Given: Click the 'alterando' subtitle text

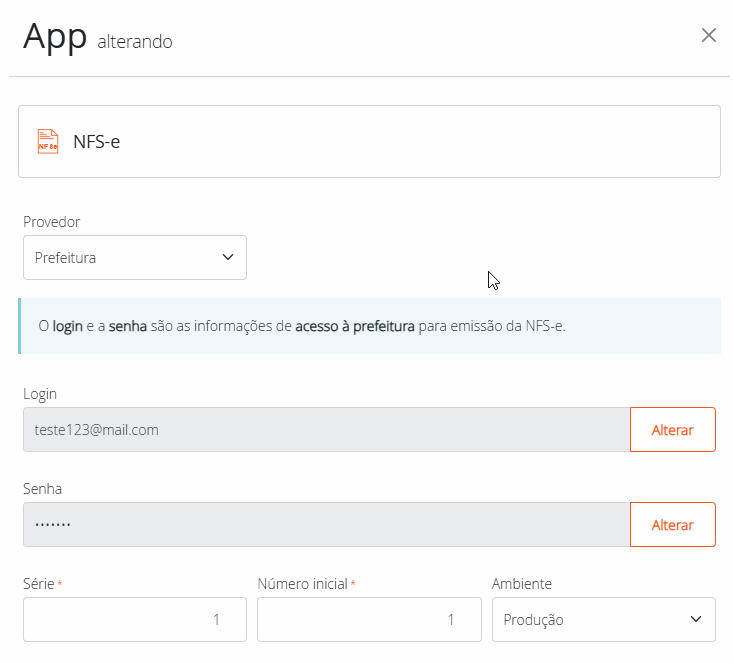Looking at the screenshot, I should click(x=135, y=42).
